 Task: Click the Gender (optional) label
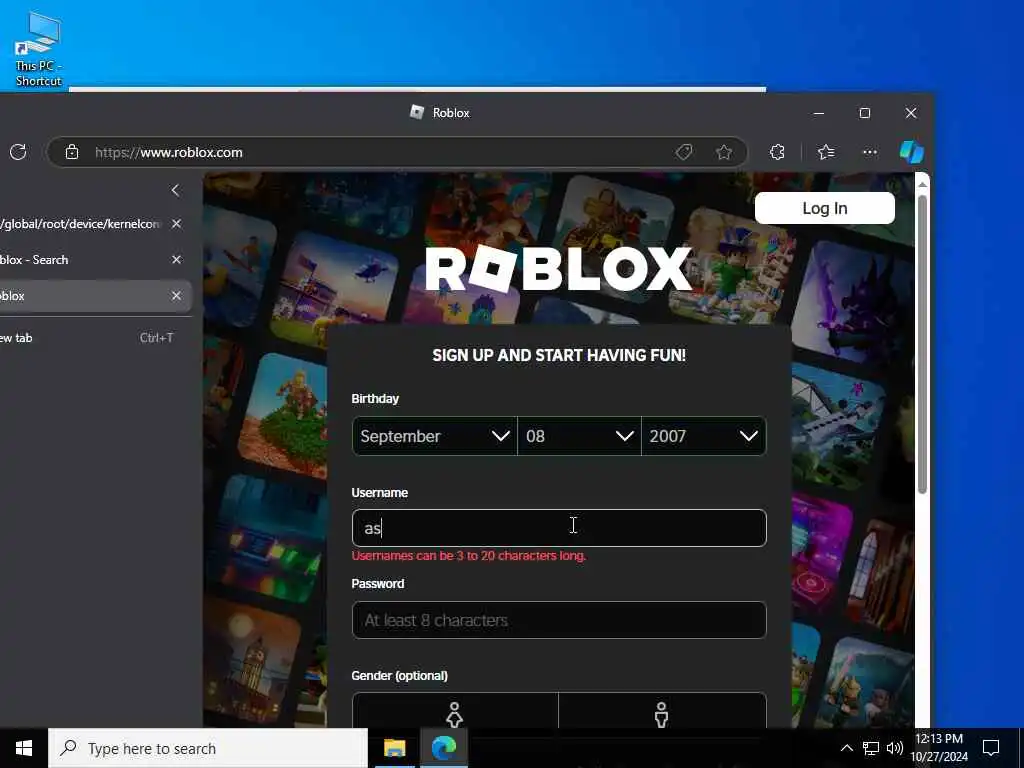[400, 675]
